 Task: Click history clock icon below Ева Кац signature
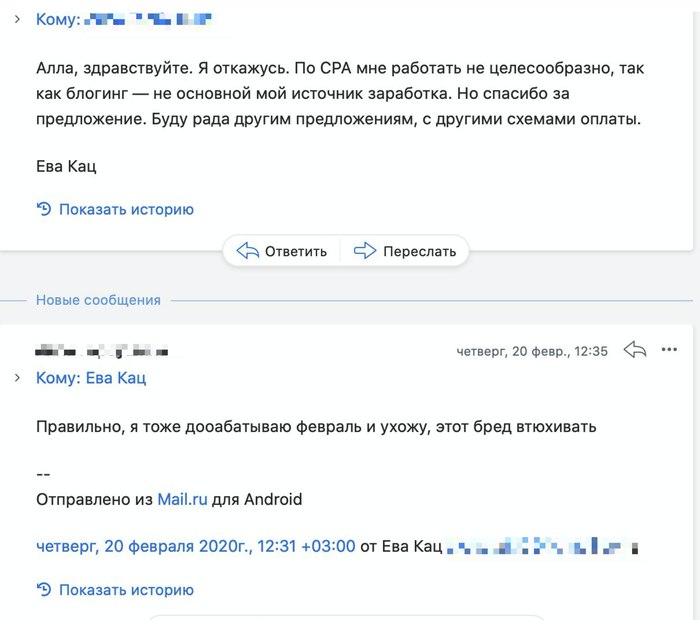pyautogui.click(x=43, y=210)
